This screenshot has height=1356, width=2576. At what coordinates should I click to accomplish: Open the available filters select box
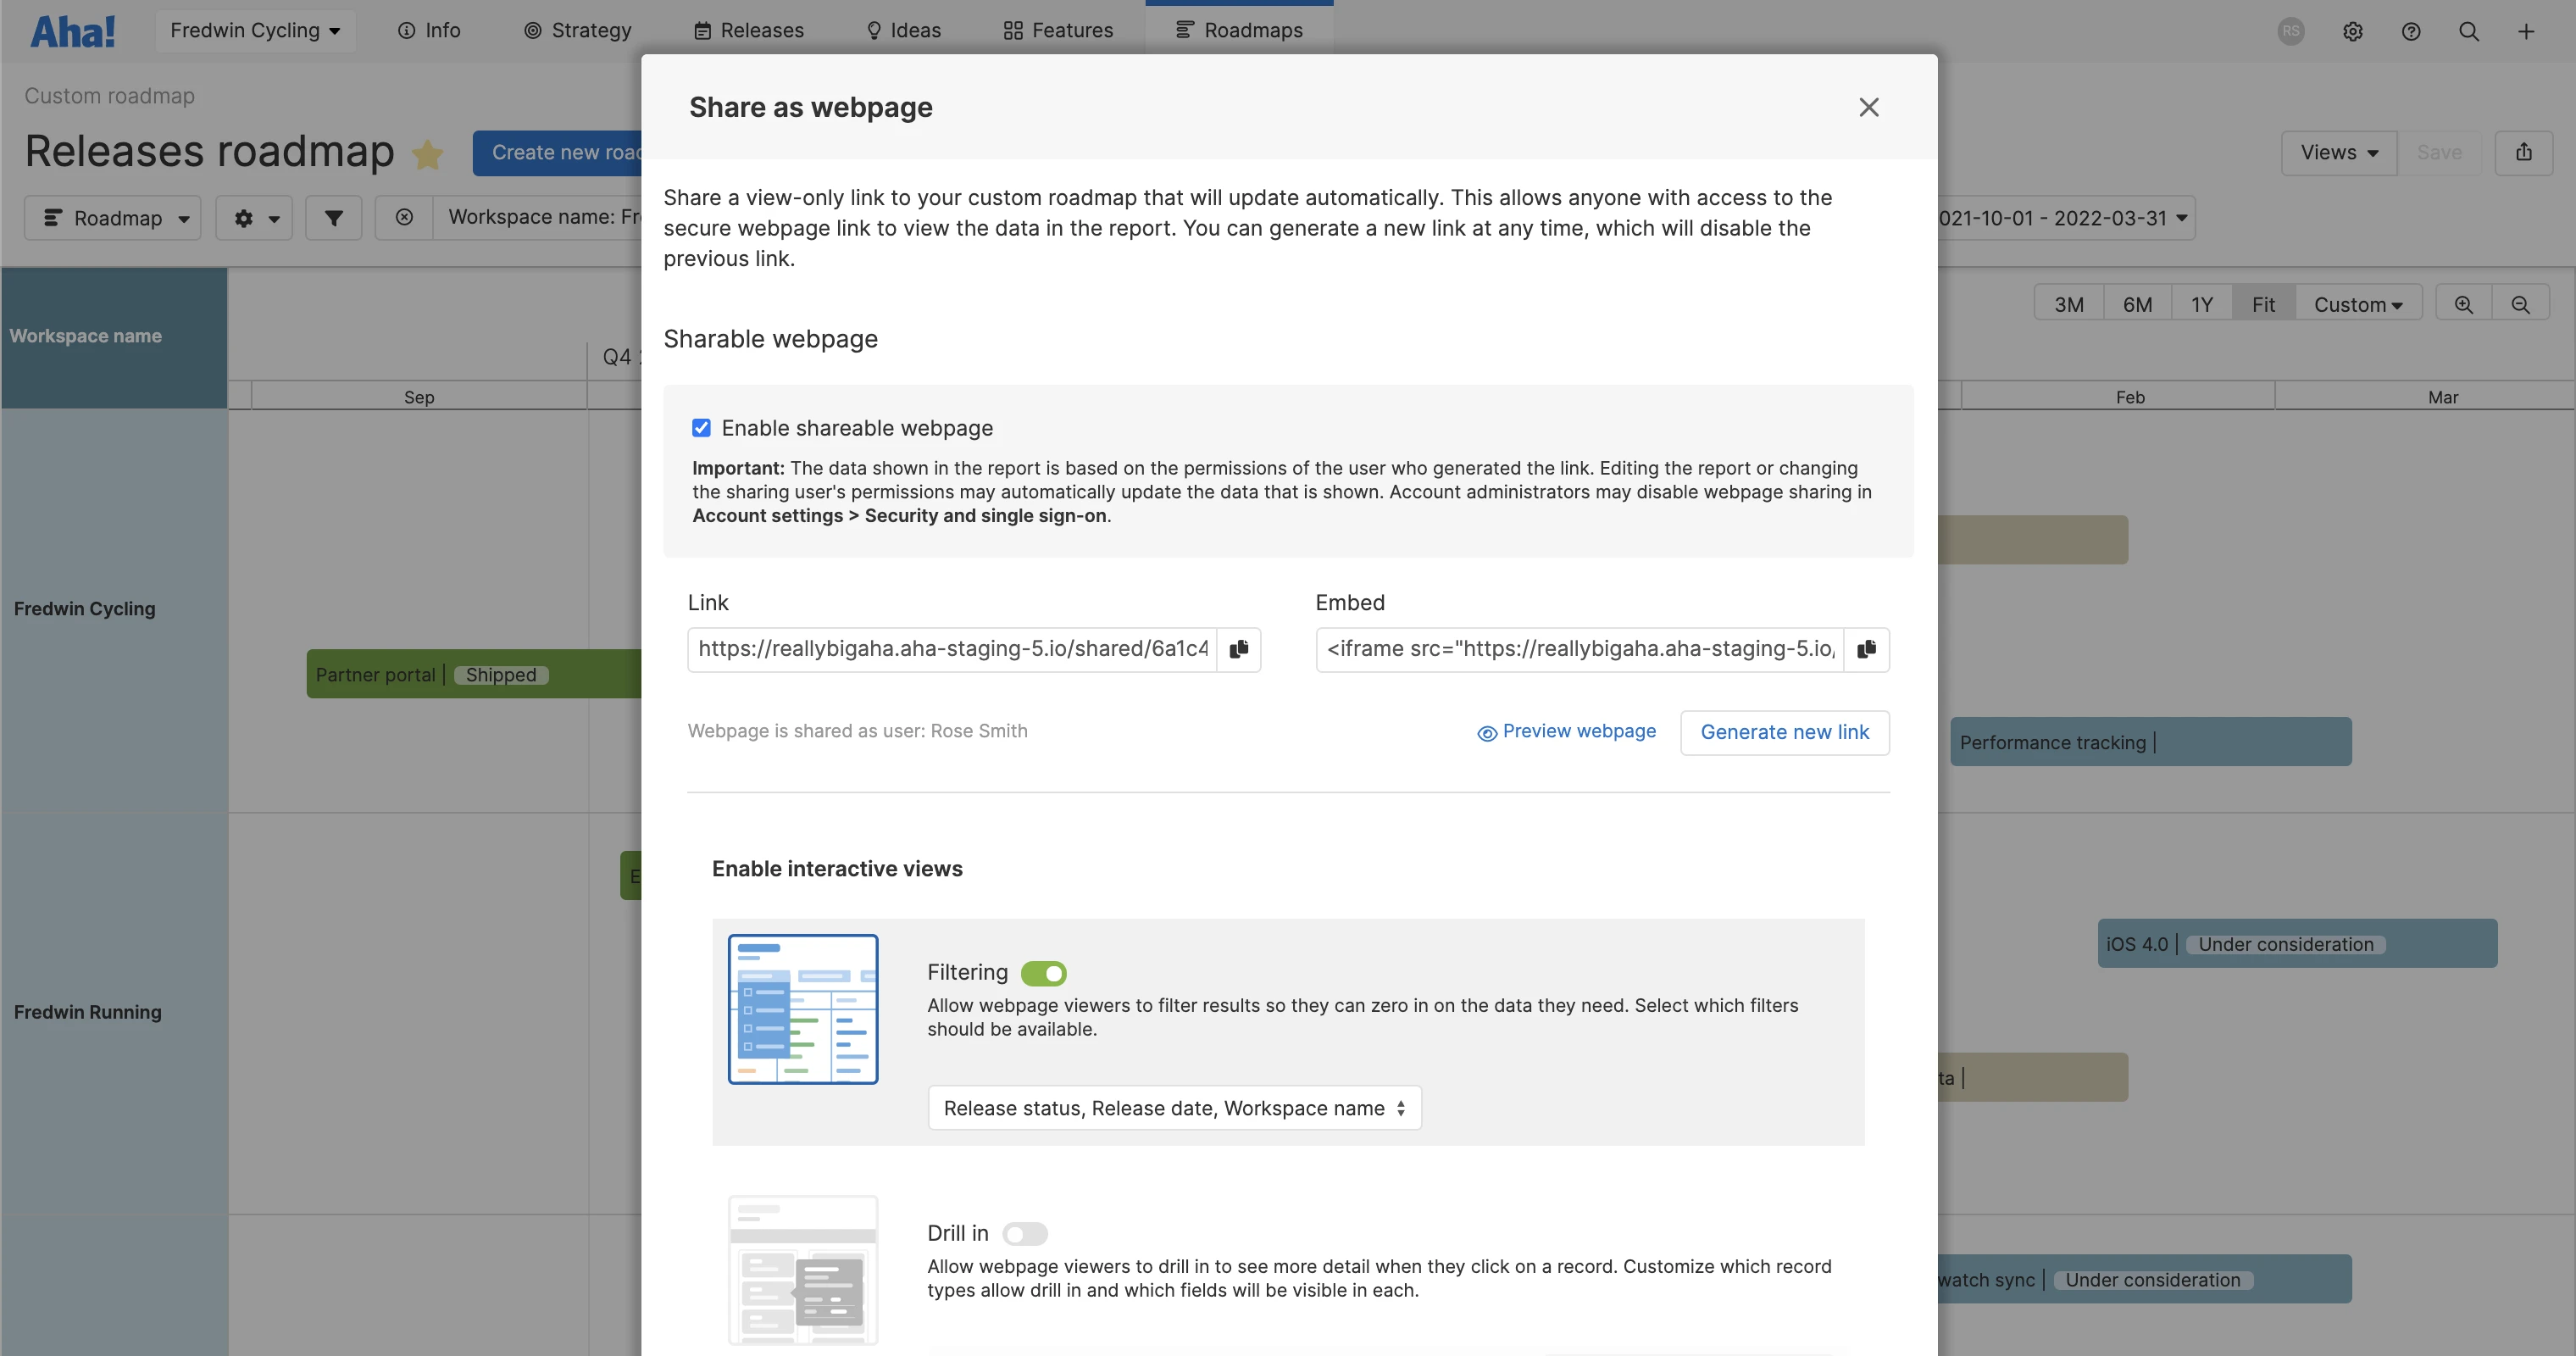tap(1174, 1108)
